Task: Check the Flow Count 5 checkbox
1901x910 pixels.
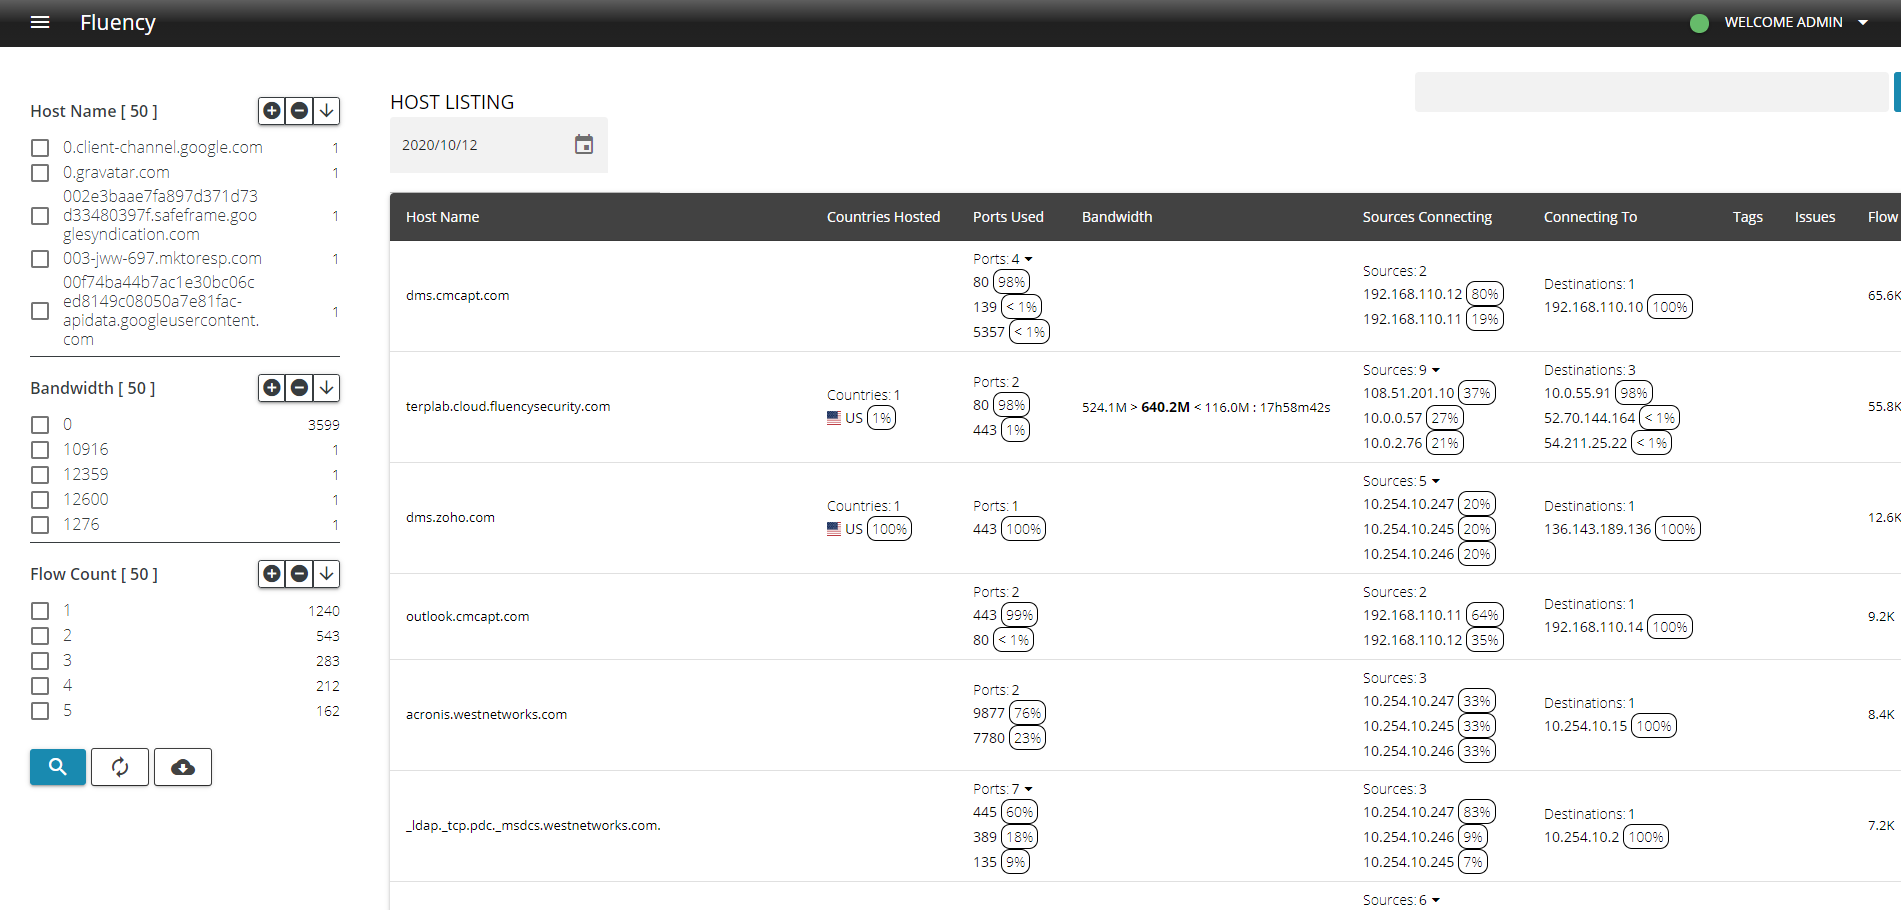Action: pos(40,711)
